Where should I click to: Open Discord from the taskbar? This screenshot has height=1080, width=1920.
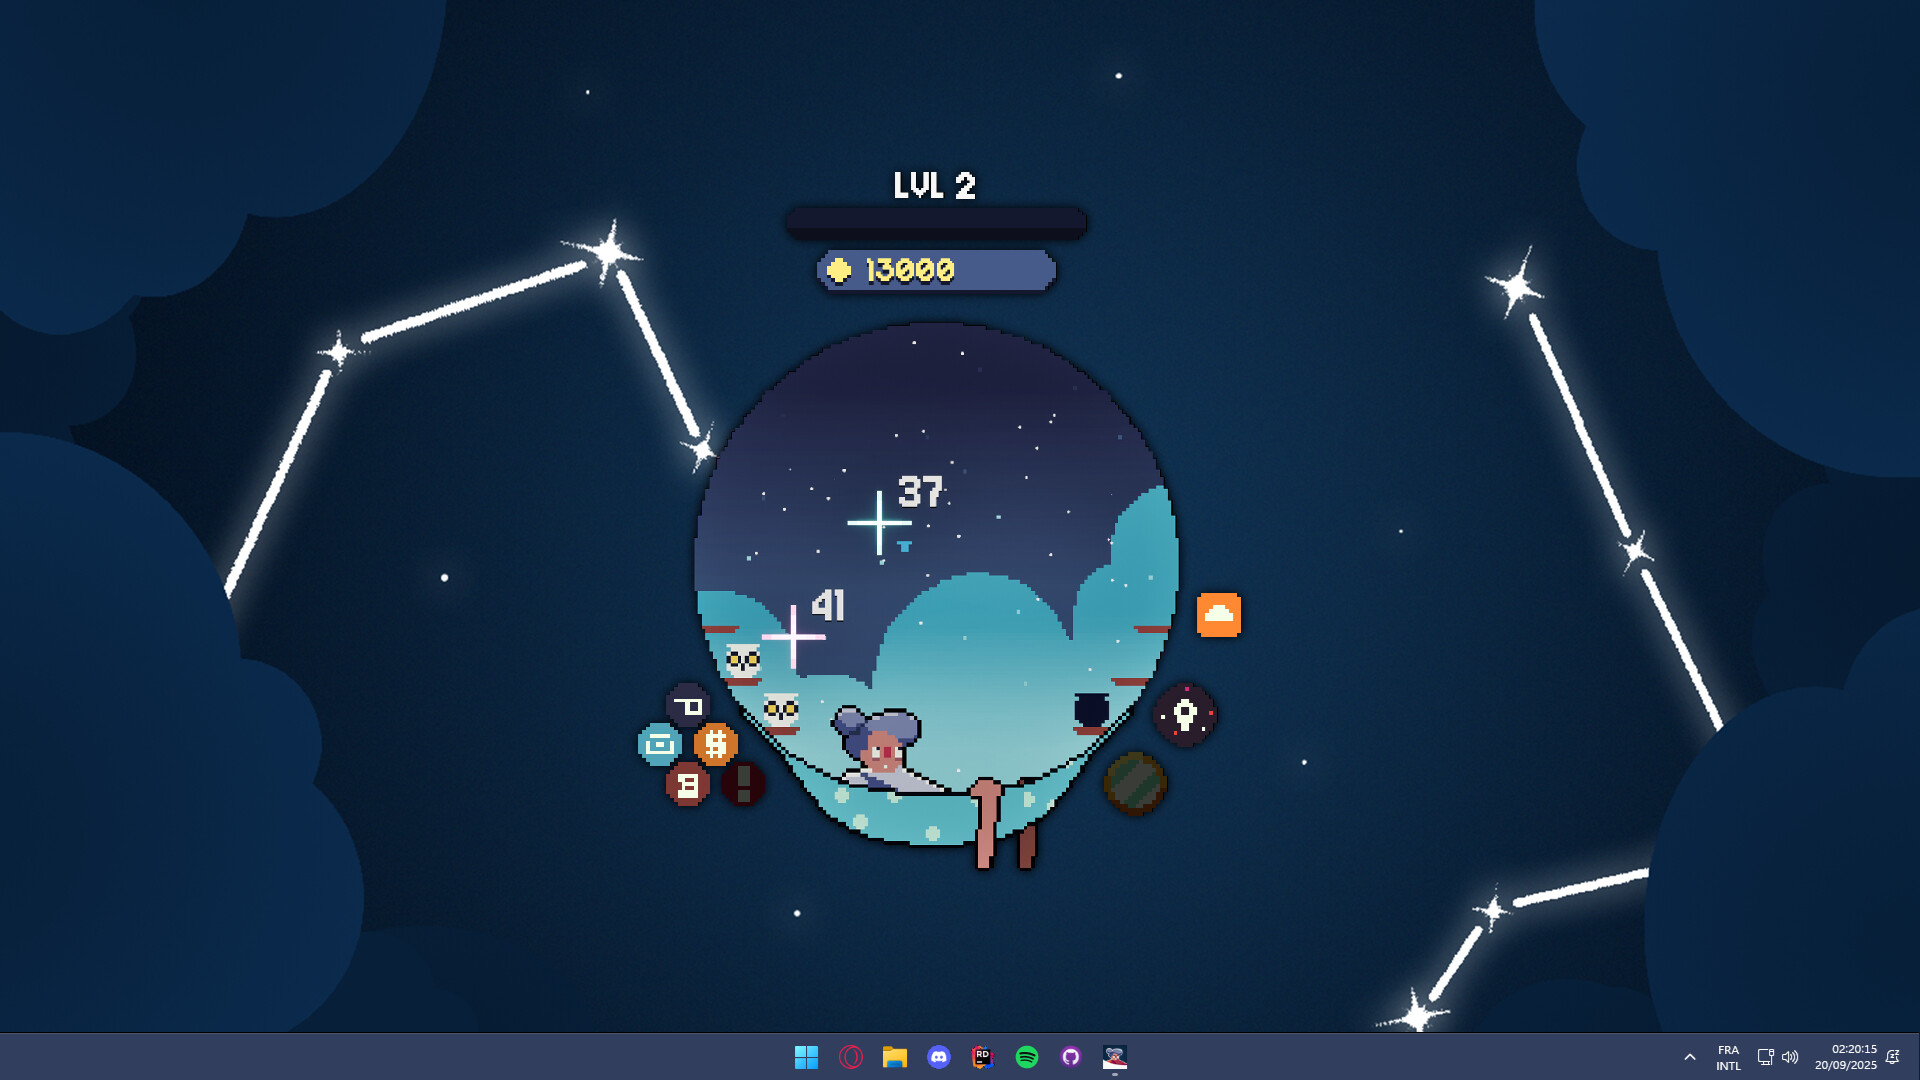tap(938, 1057)
